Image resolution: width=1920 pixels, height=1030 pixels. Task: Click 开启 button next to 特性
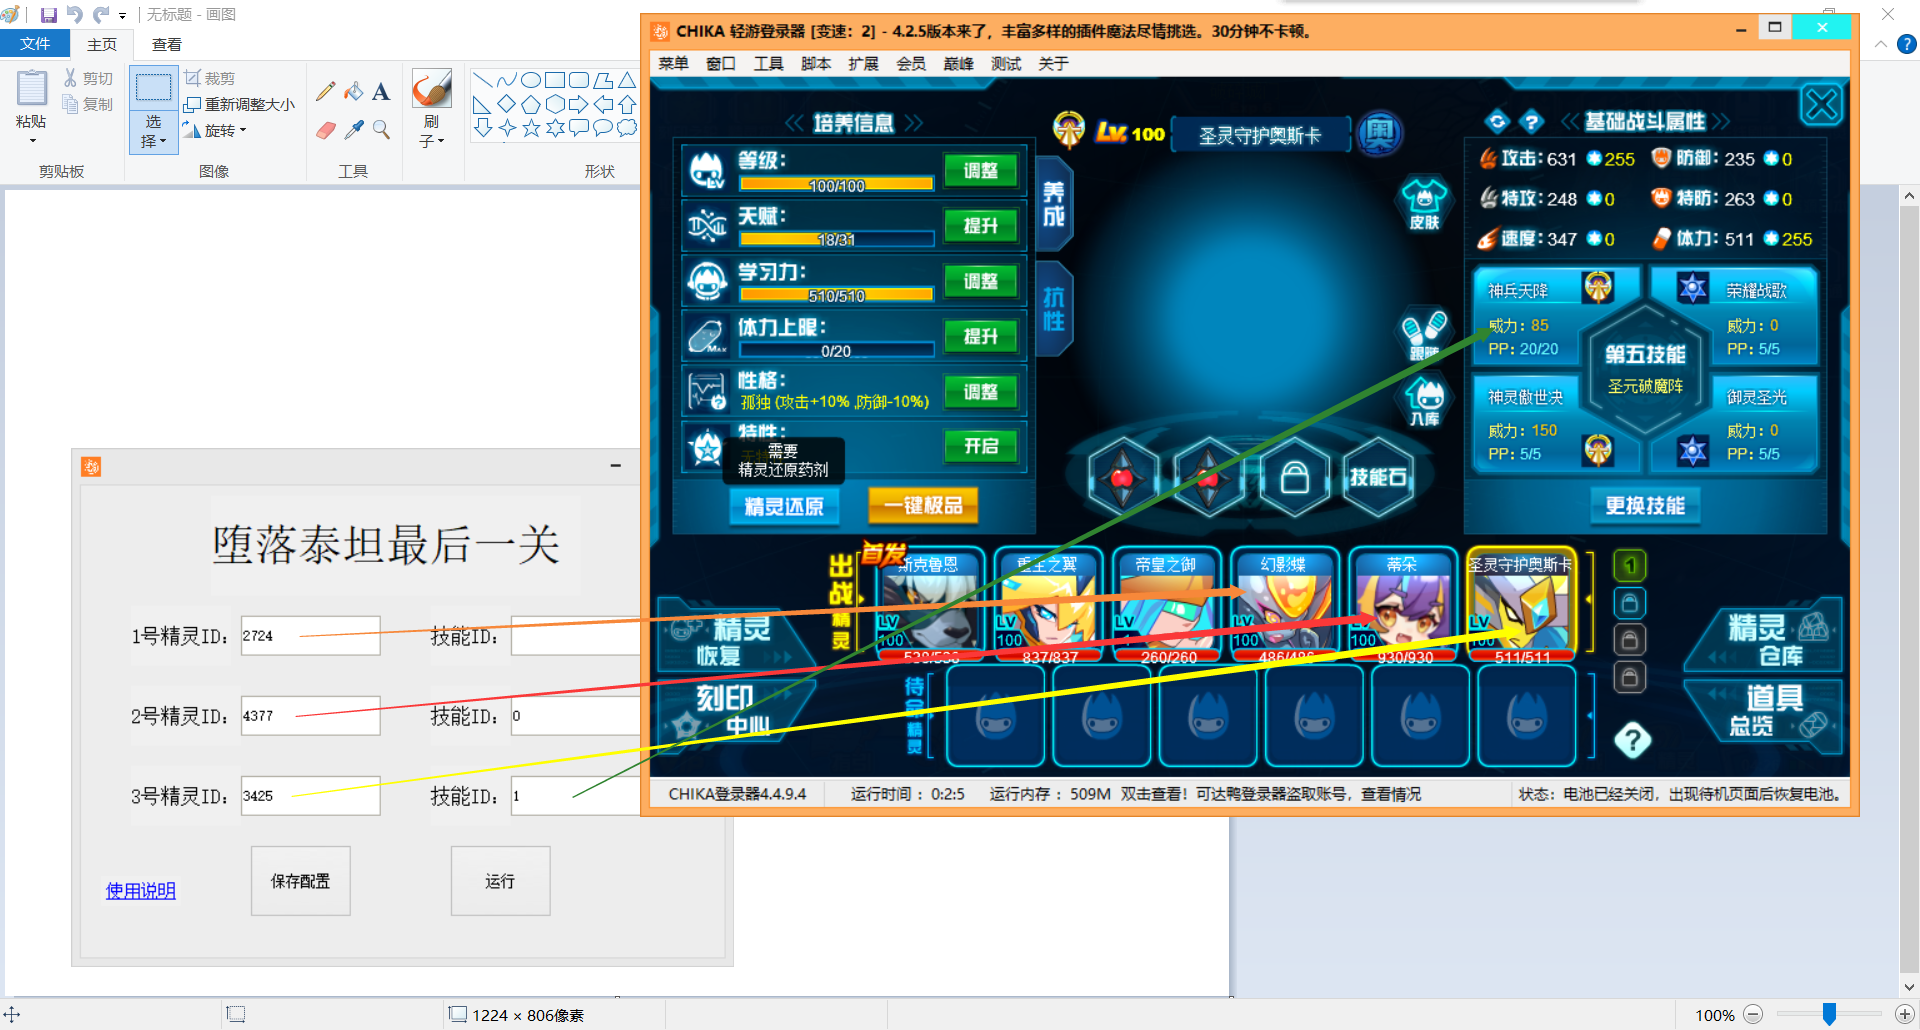tap(980, 446)
